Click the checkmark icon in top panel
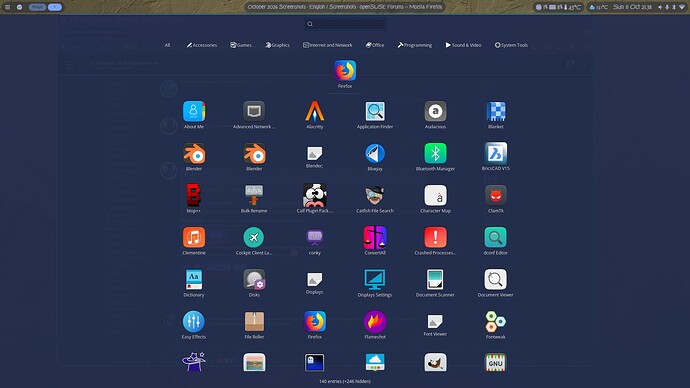690x388 pixels. click(x=19, y=7)
